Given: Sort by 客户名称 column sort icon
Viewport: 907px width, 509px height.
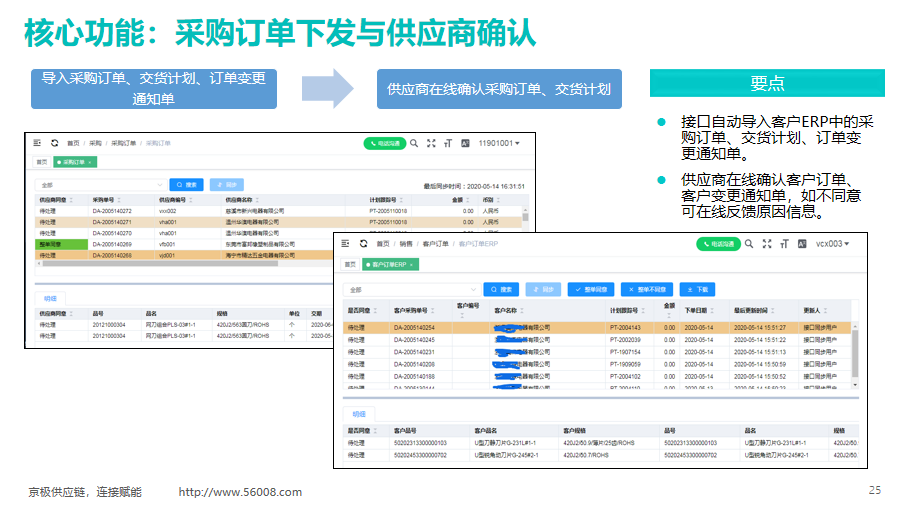Looking at the screenshot, I should [522, 311].
